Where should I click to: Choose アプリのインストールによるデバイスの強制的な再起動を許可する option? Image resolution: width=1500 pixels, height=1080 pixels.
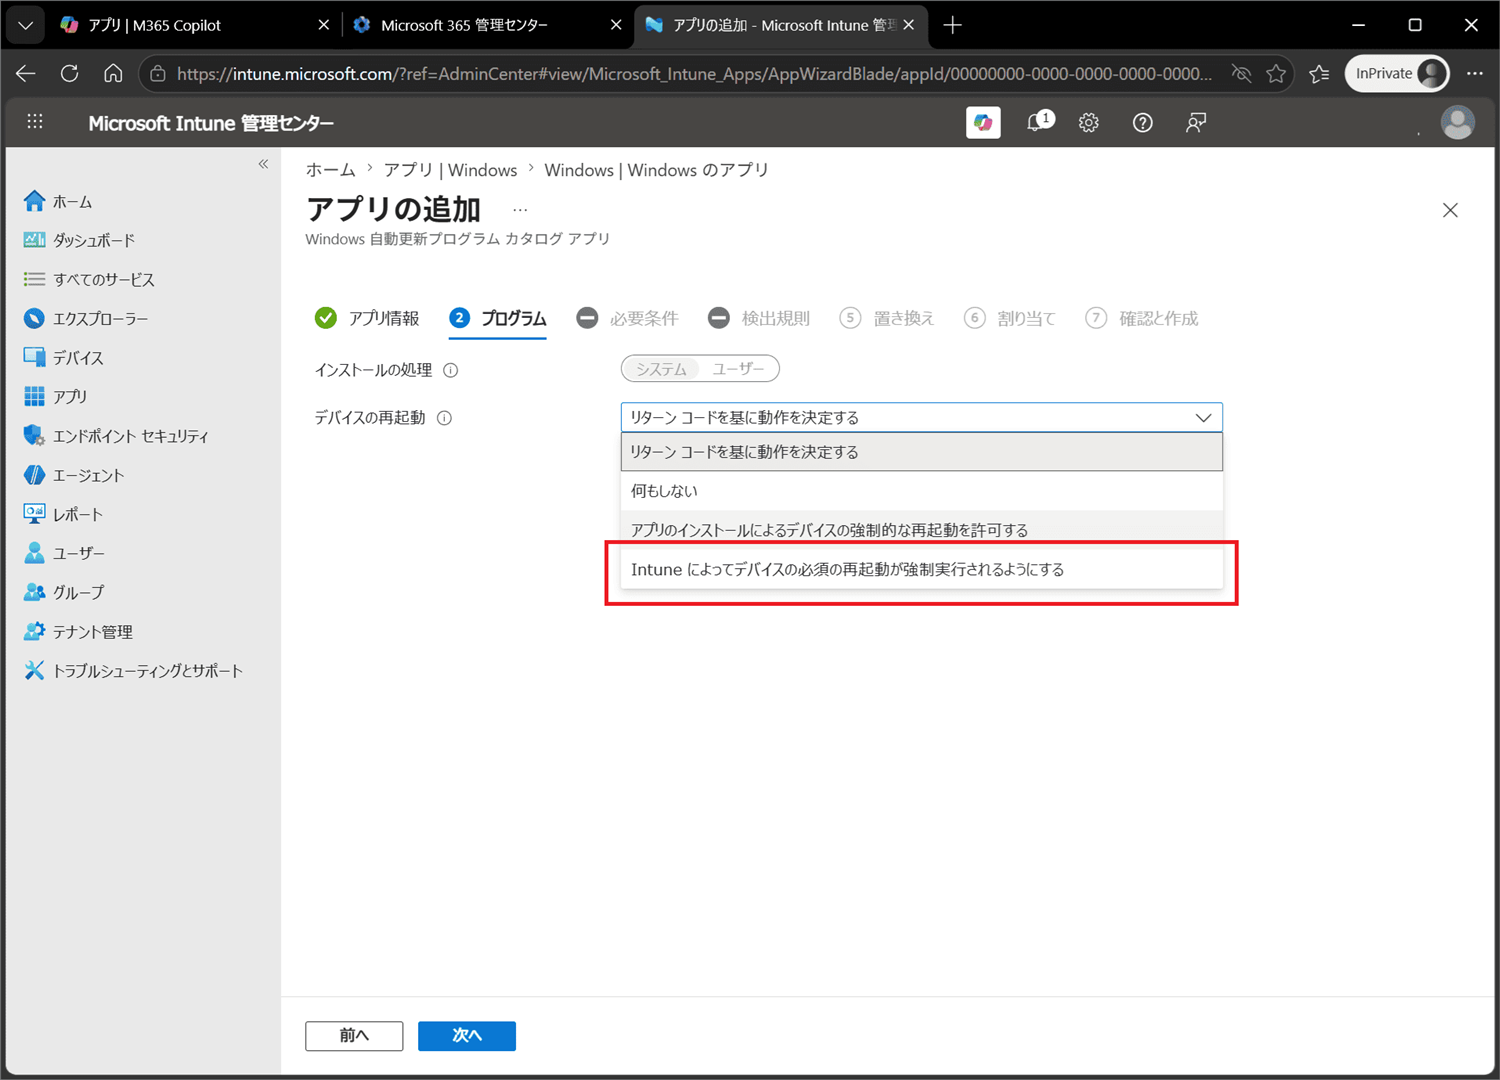[x=921, y=530]
